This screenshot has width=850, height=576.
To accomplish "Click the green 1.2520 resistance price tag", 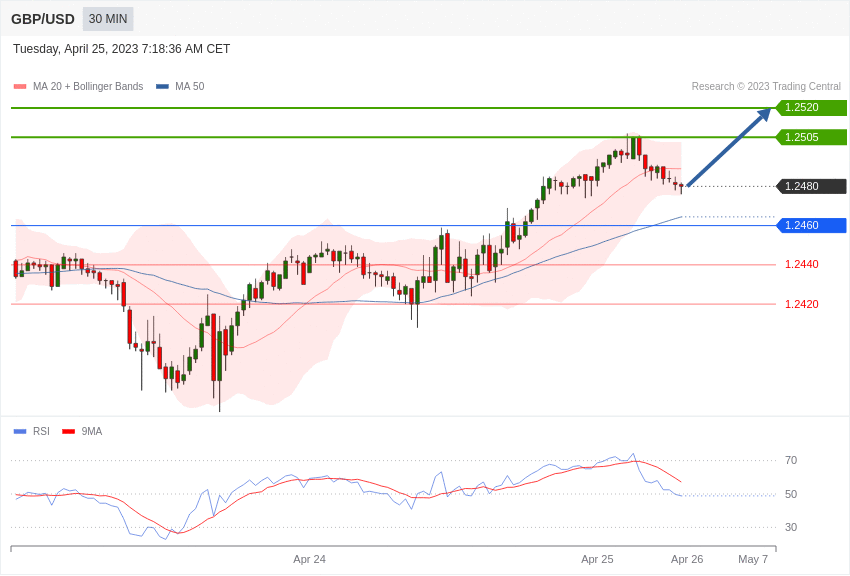I will coord(811,108).
